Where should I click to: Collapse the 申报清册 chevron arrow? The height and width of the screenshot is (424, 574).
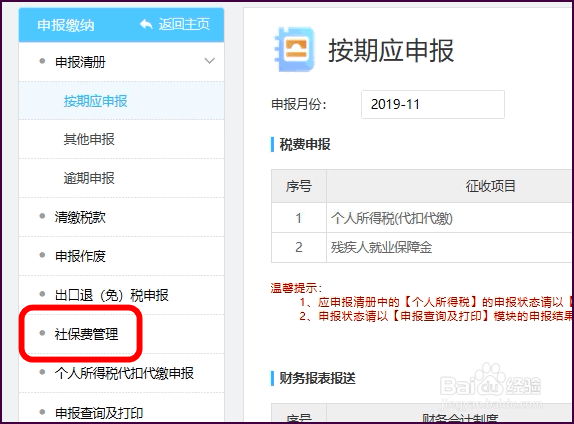(209, 61)
